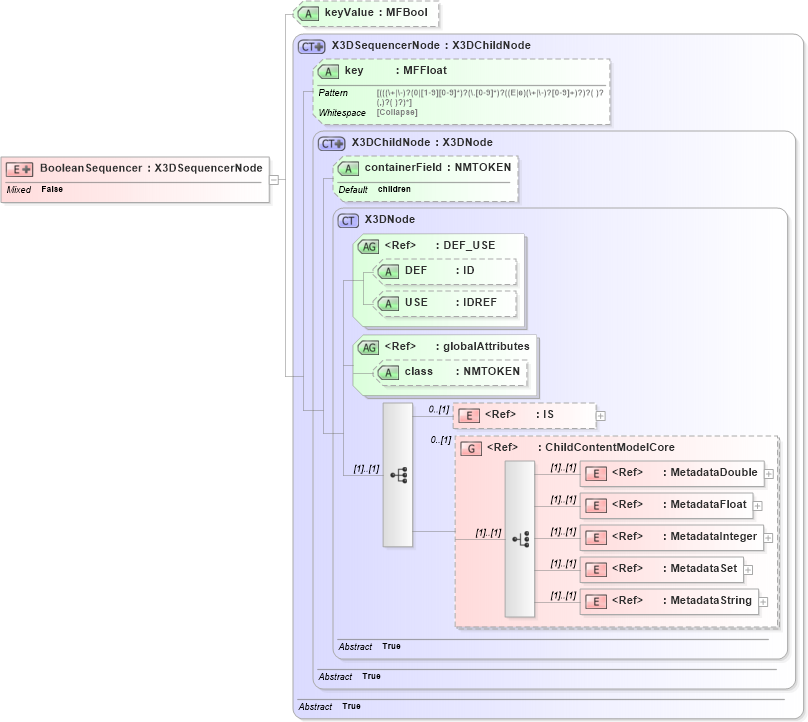The width and height of the screenshot is (808, 722).
Task: Click the A icon beside DEF : ID
Action: point(389,272)
